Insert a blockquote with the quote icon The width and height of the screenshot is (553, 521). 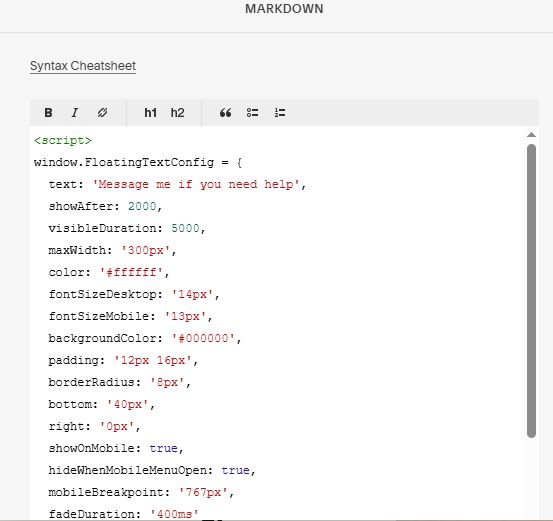click(x=225, y=113)
